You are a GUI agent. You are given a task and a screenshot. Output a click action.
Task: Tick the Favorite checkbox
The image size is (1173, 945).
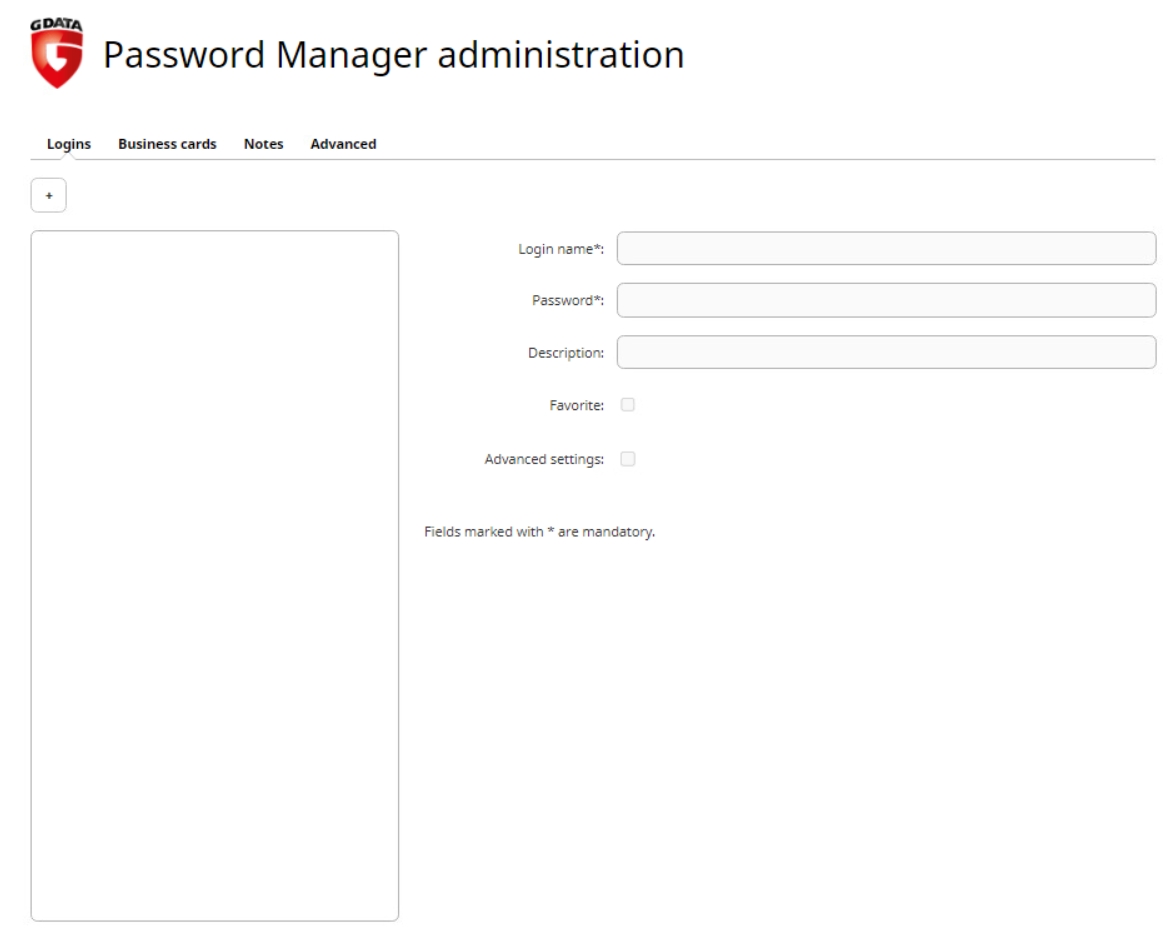click(628, 405)
